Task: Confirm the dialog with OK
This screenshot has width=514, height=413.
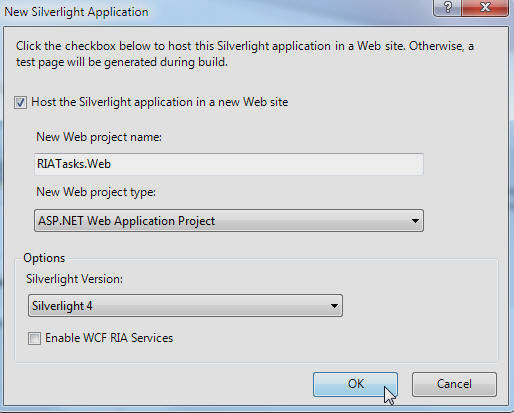Action: pos(355,384)
